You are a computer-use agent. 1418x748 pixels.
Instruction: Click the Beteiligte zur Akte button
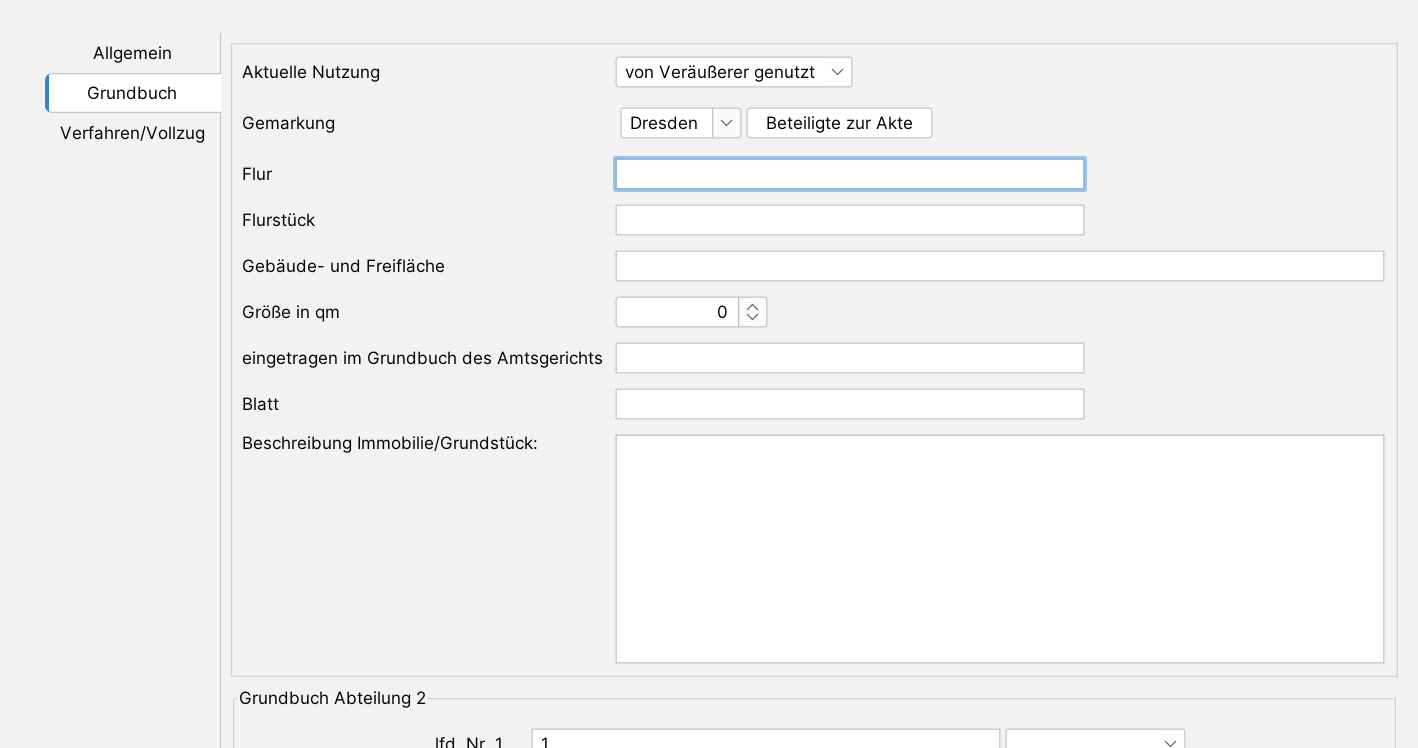pos(839,123)
